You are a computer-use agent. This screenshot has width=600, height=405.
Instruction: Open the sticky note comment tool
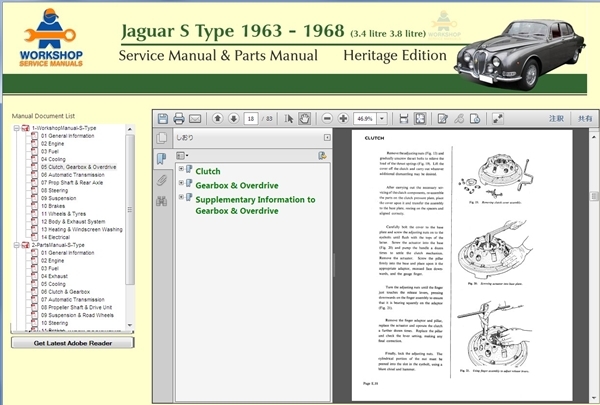(x=443, y=119)
